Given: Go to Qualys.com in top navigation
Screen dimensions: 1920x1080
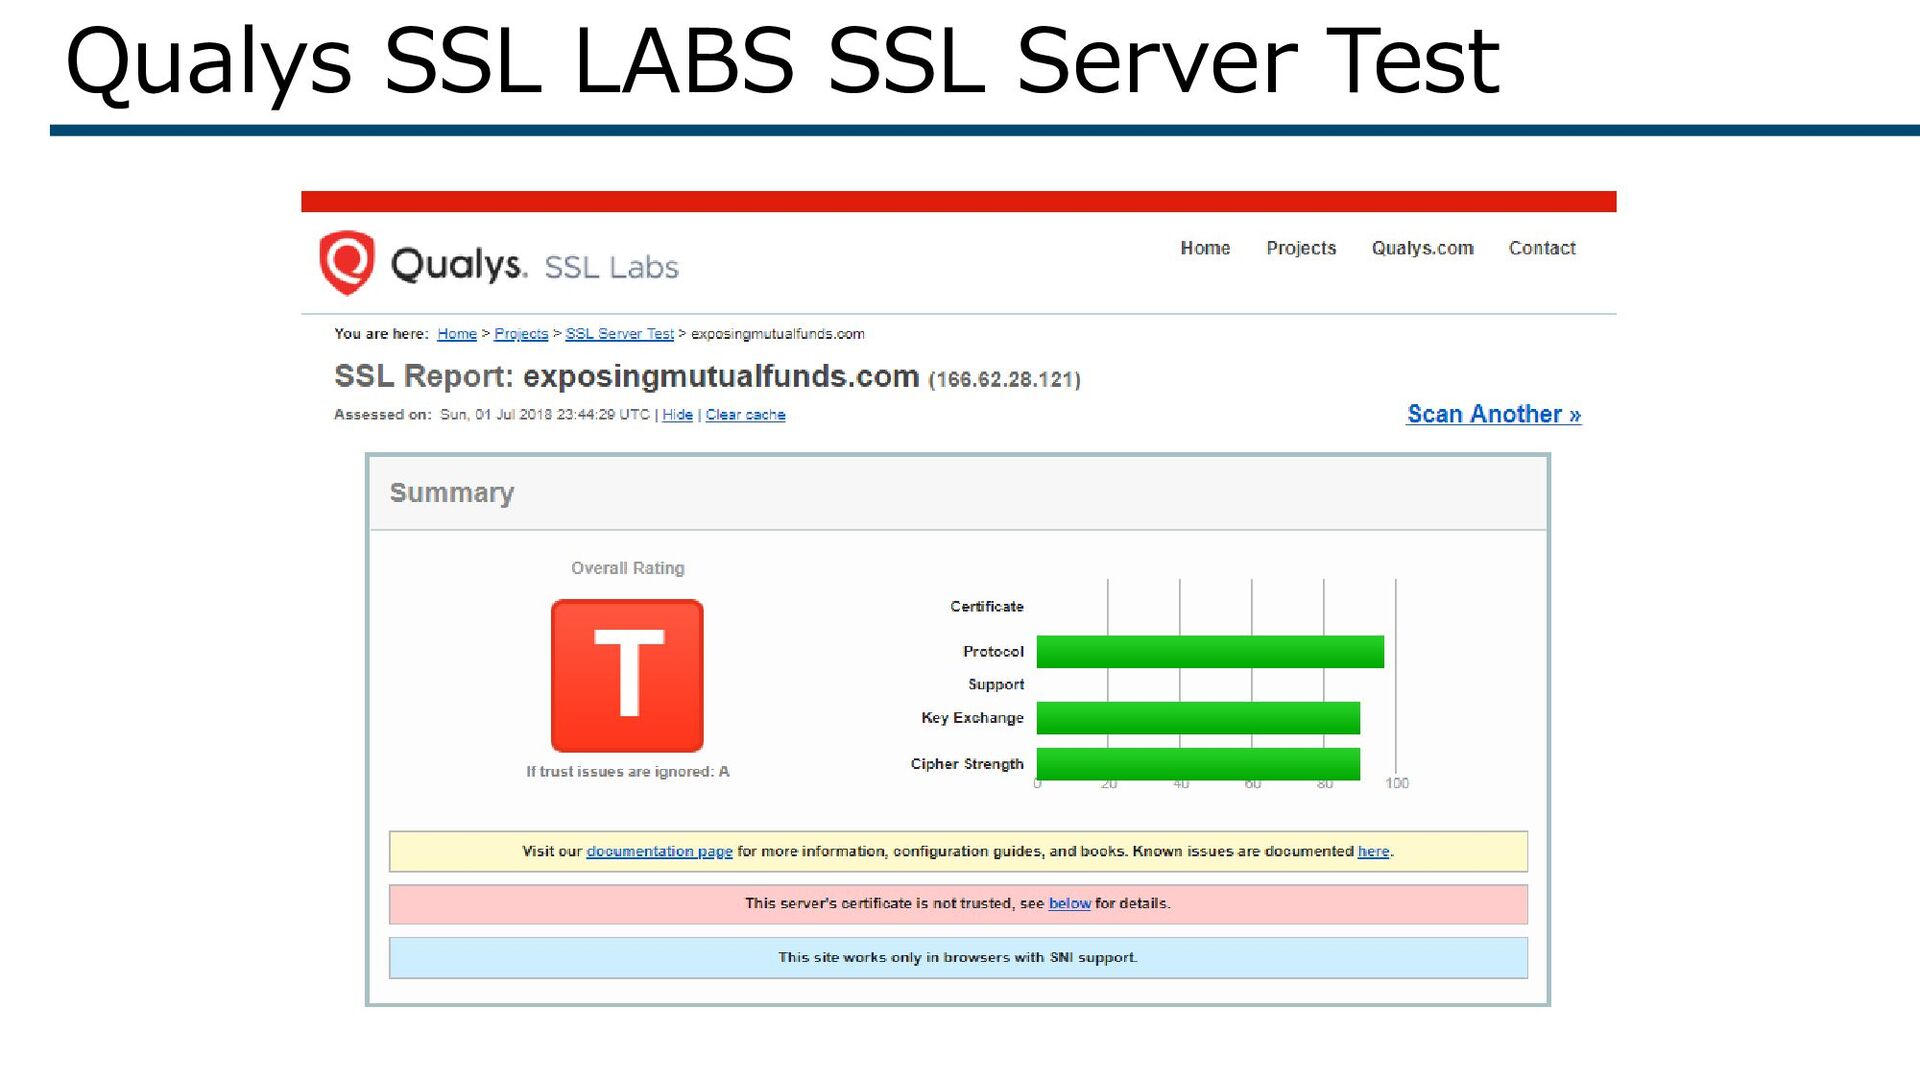Looking at the screenshot, I should [x=1422, y=248].
